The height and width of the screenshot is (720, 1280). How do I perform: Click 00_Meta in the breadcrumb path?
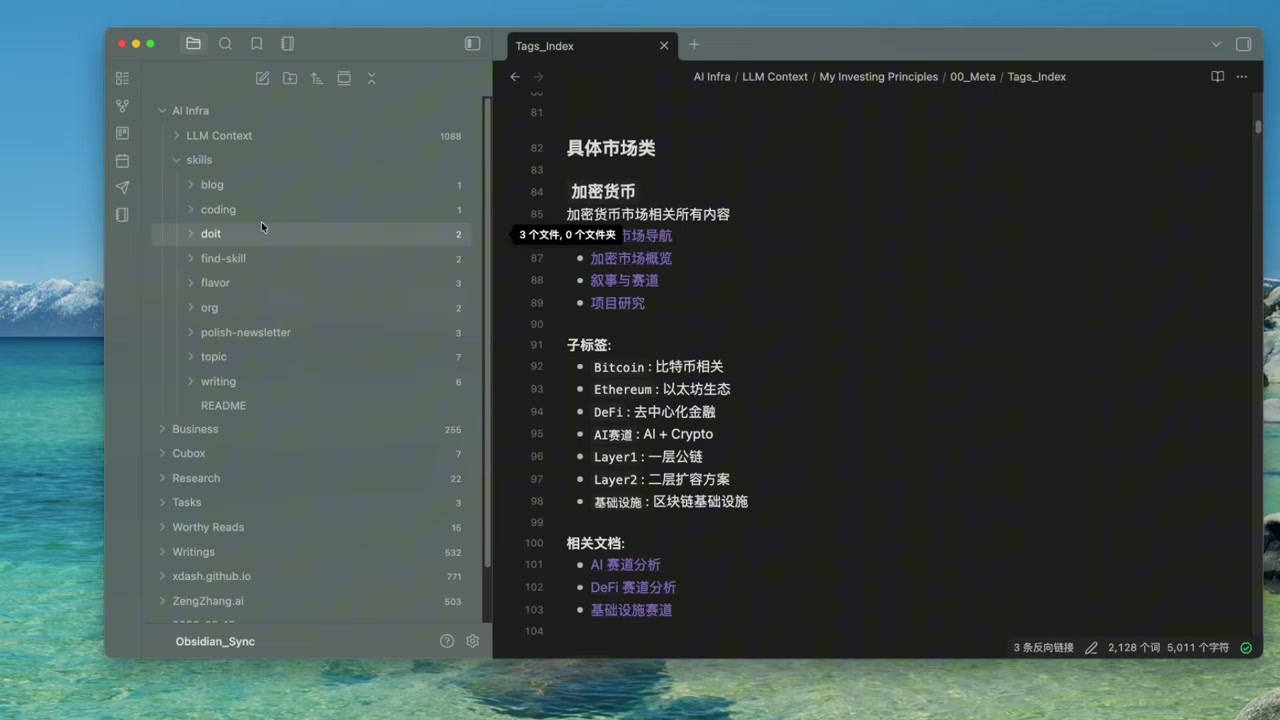pos(971,76)
